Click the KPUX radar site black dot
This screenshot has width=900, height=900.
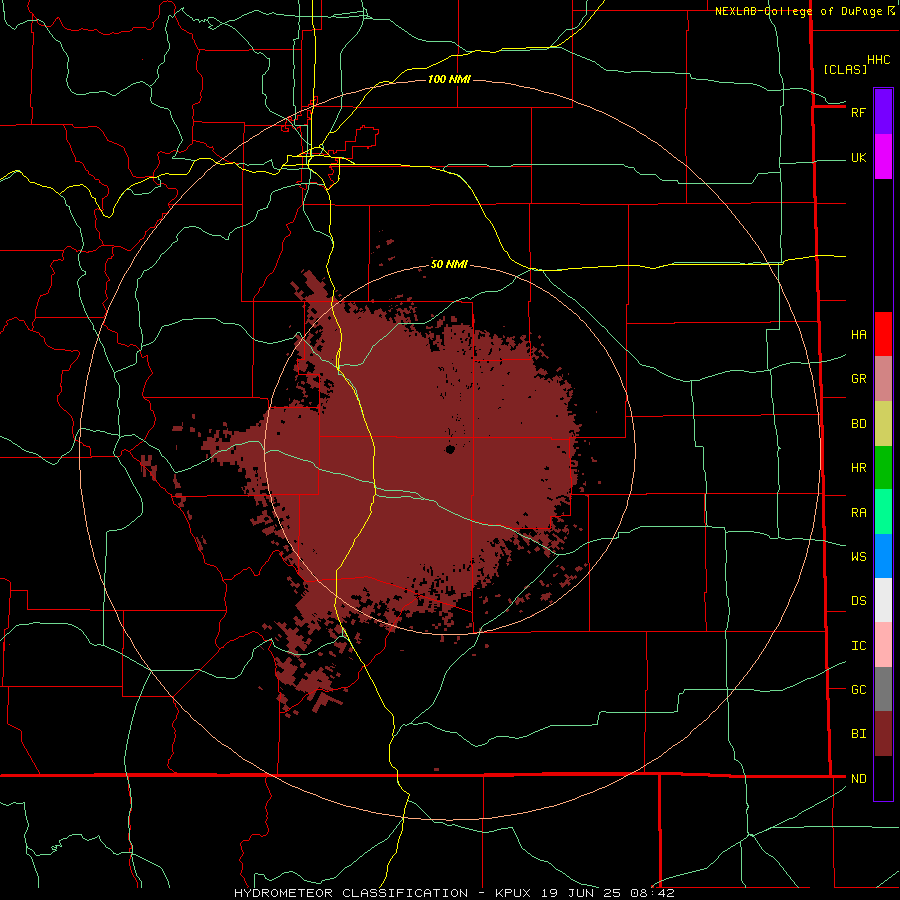coord(450,449)
